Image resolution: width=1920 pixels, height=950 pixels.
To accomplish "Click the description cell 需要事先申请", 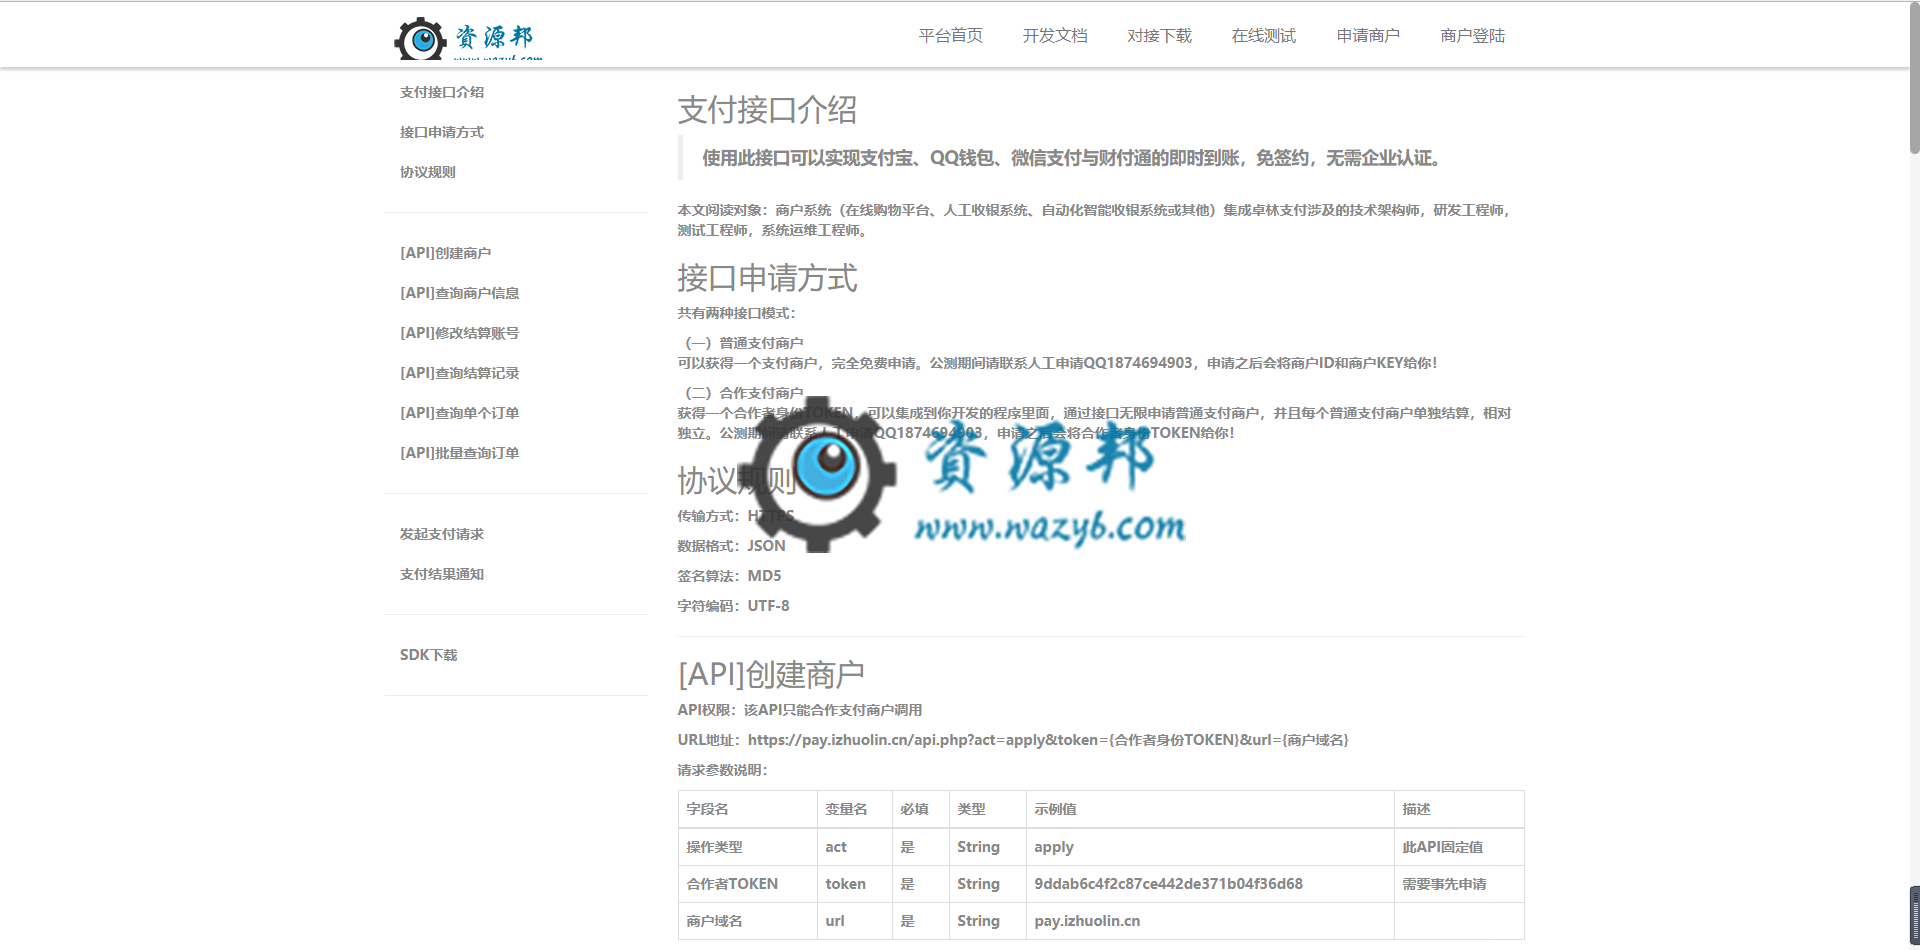I will 1459,884.
